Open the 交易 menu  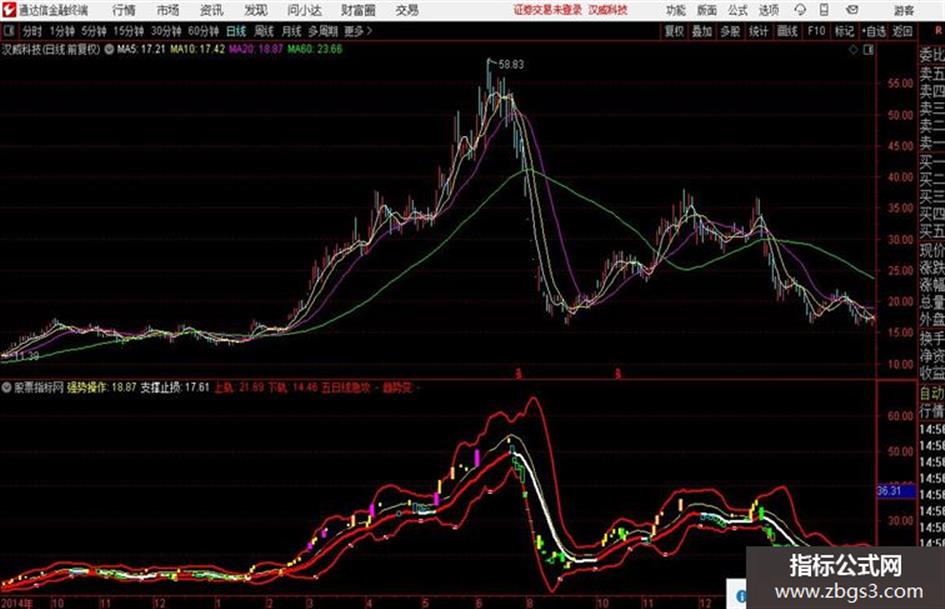tap(407, 10)
